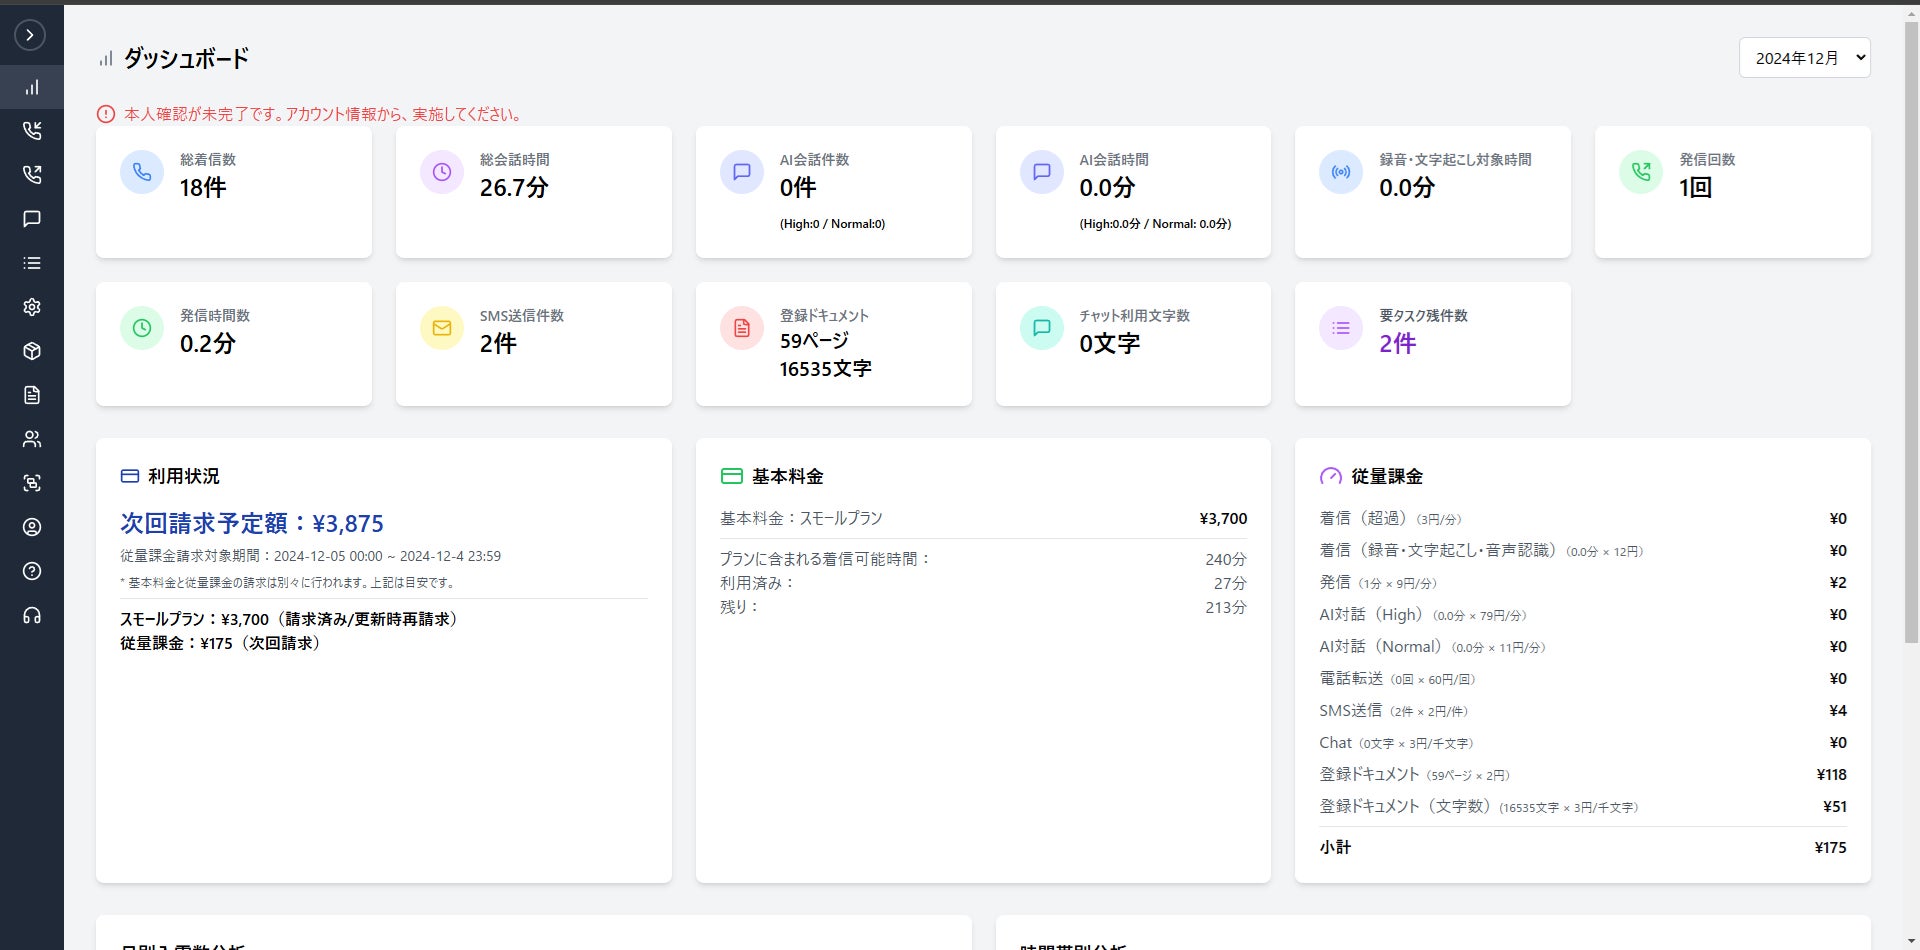
Task: Click the red warning icon beside the identity notice
Action: [x=106, y=114]
